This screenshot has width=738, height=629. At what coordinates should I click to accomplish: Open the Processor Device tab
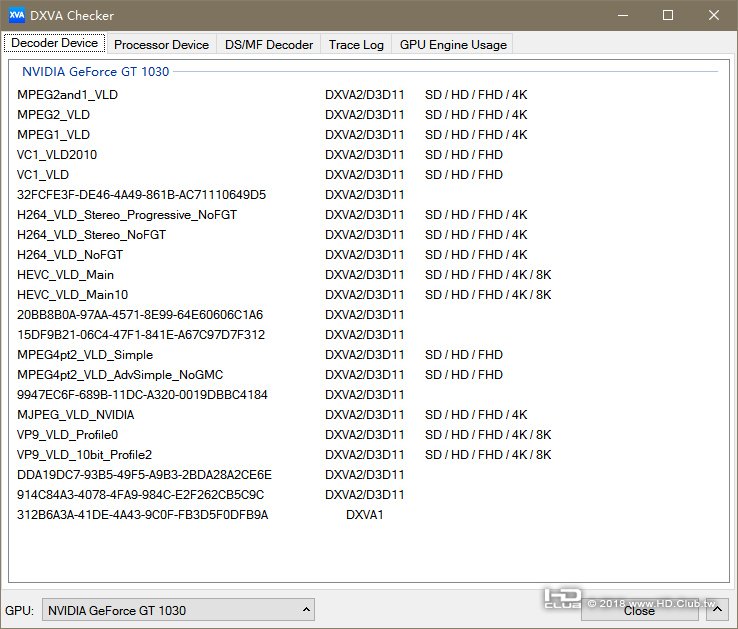161,44
